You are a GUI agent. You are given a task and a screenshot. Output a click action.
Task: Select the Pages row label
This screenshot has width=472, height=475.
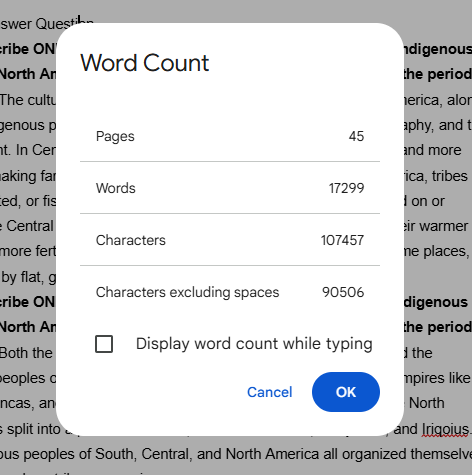coord(115,136)
